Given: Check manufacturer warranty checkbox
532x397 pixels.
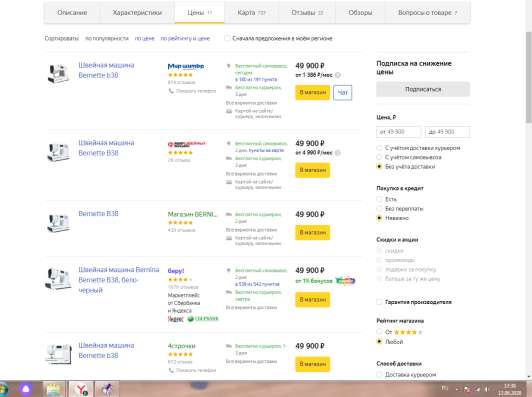Looking at the screenshot, I should point(379,302).
